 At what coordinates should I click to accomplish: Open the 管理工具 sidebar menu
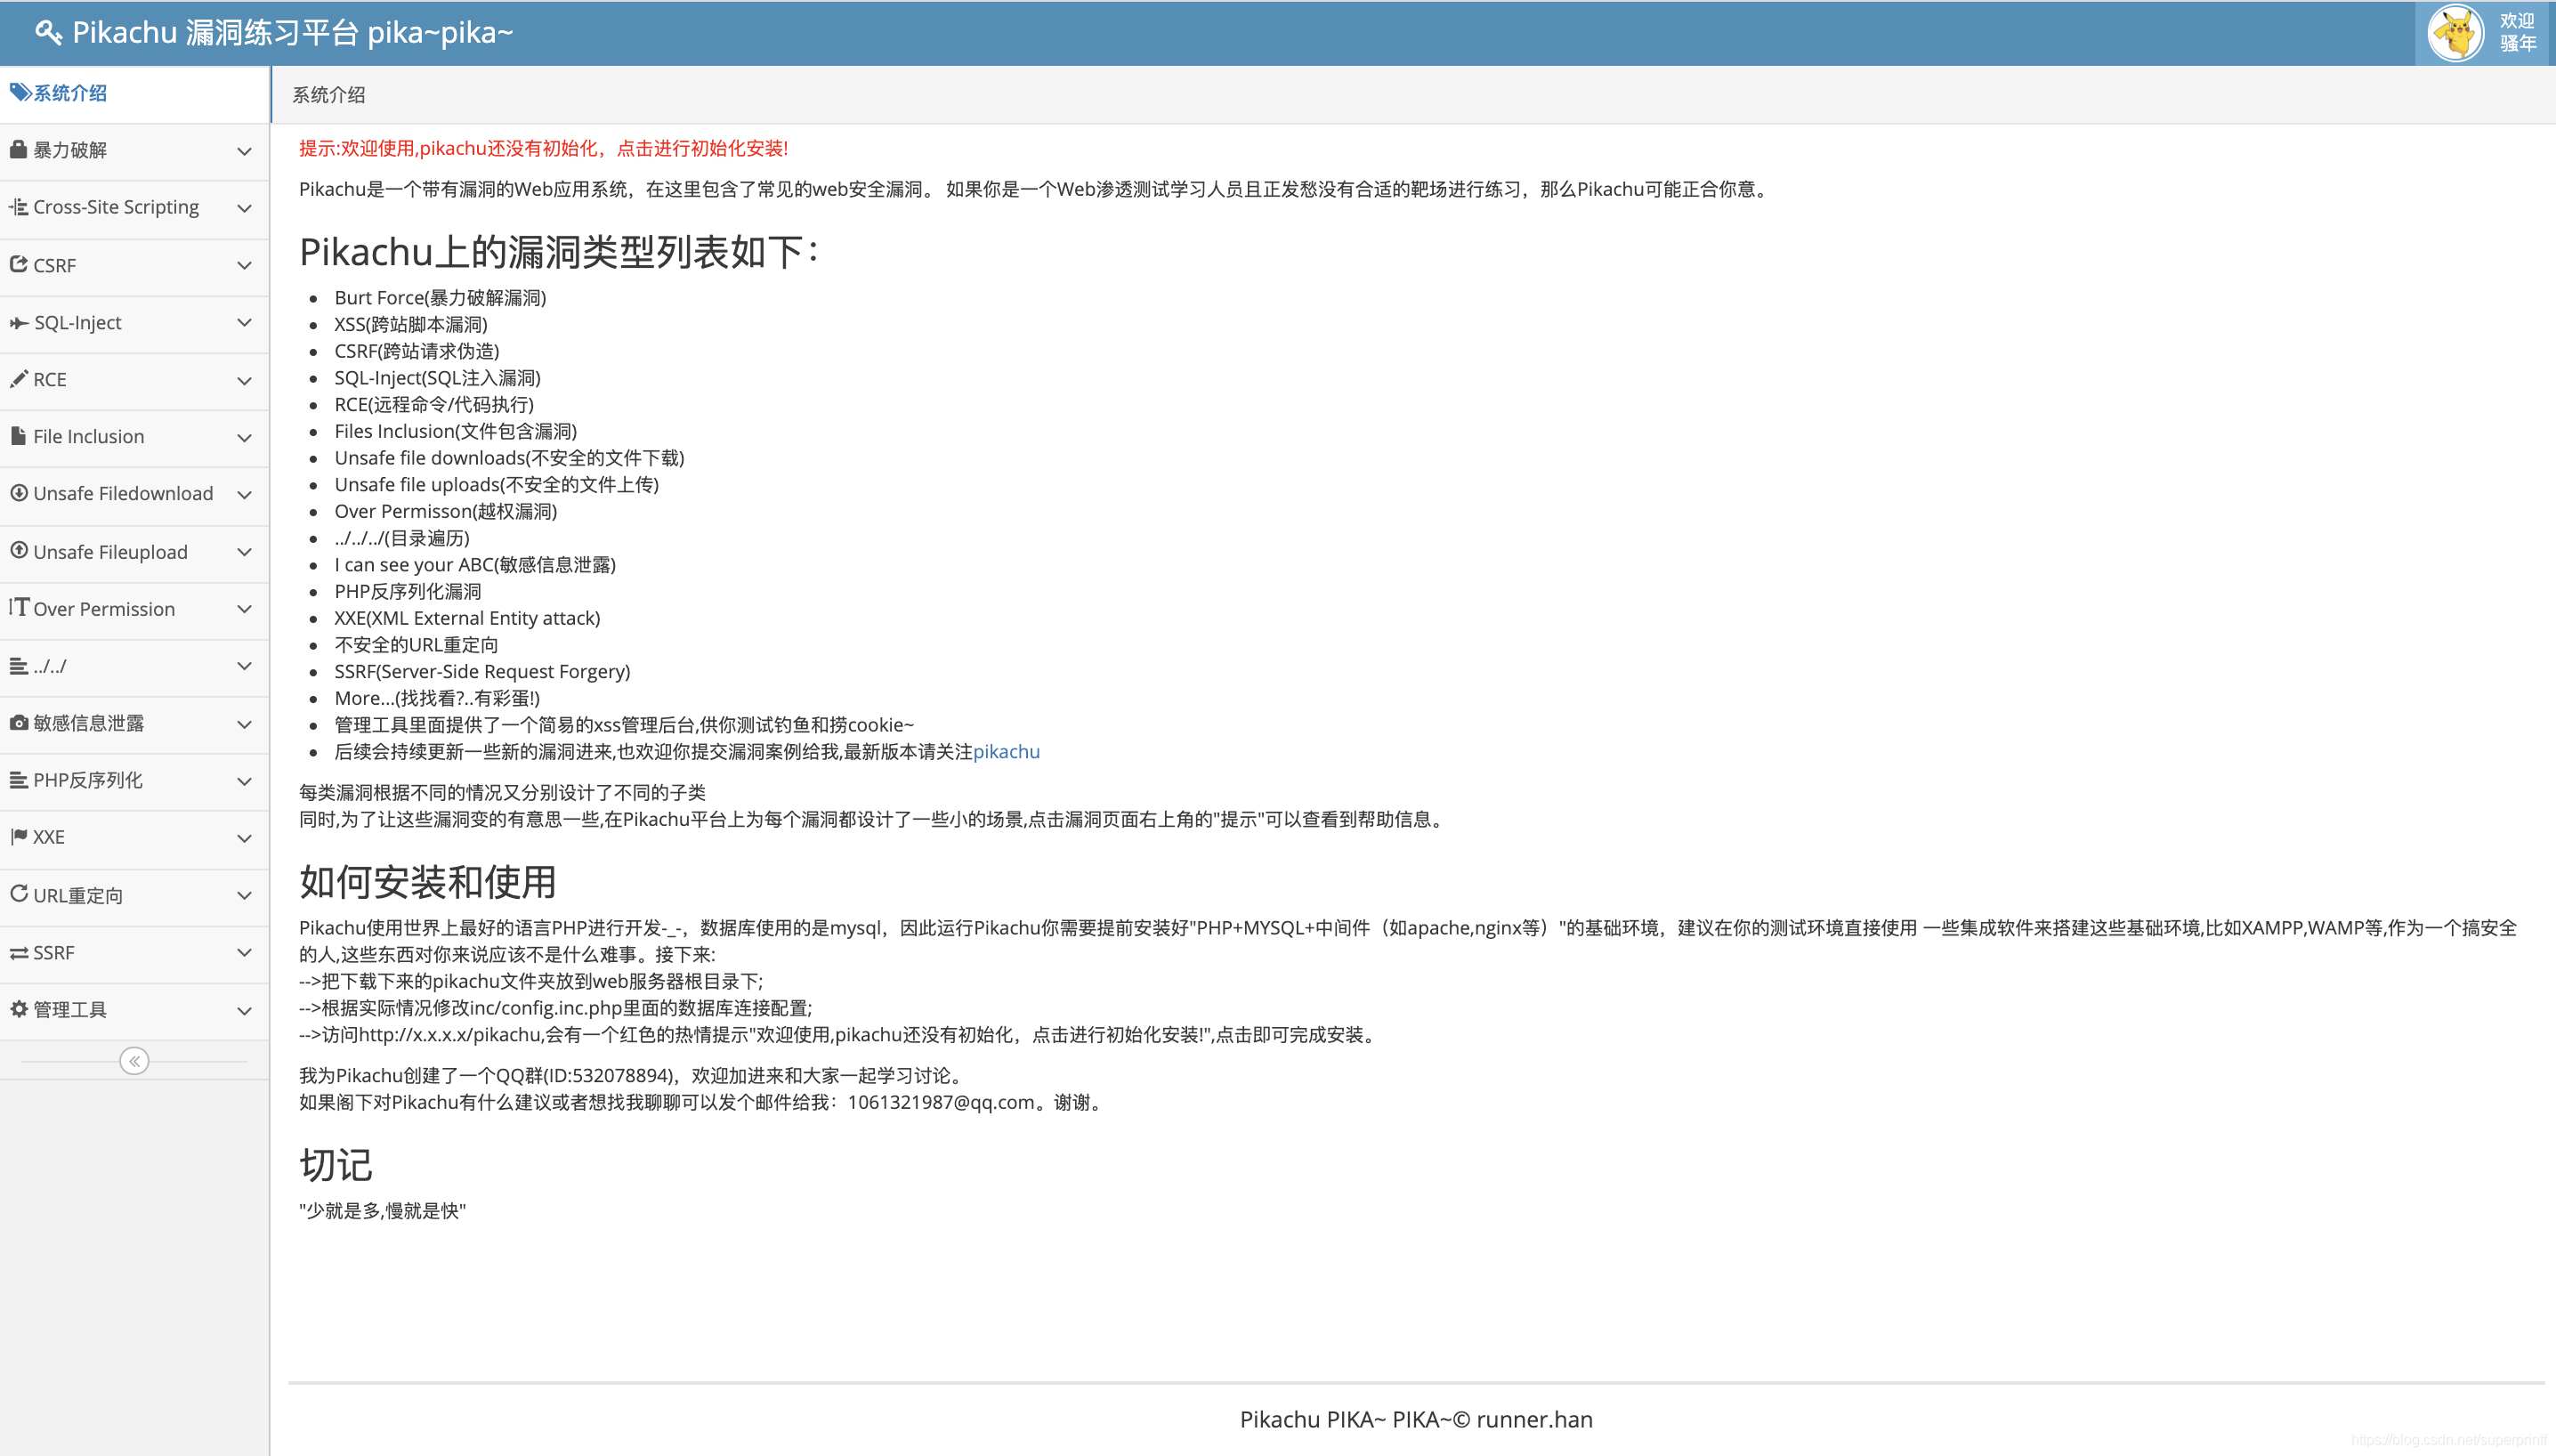click(x=134, y=1010)
